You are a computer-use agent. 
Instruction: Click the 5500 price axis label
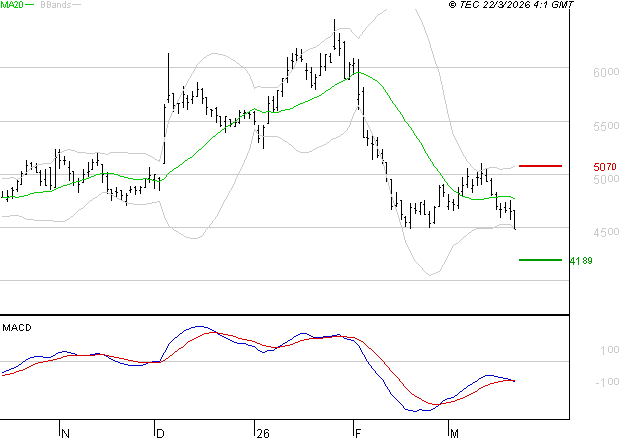coord(606,126)
